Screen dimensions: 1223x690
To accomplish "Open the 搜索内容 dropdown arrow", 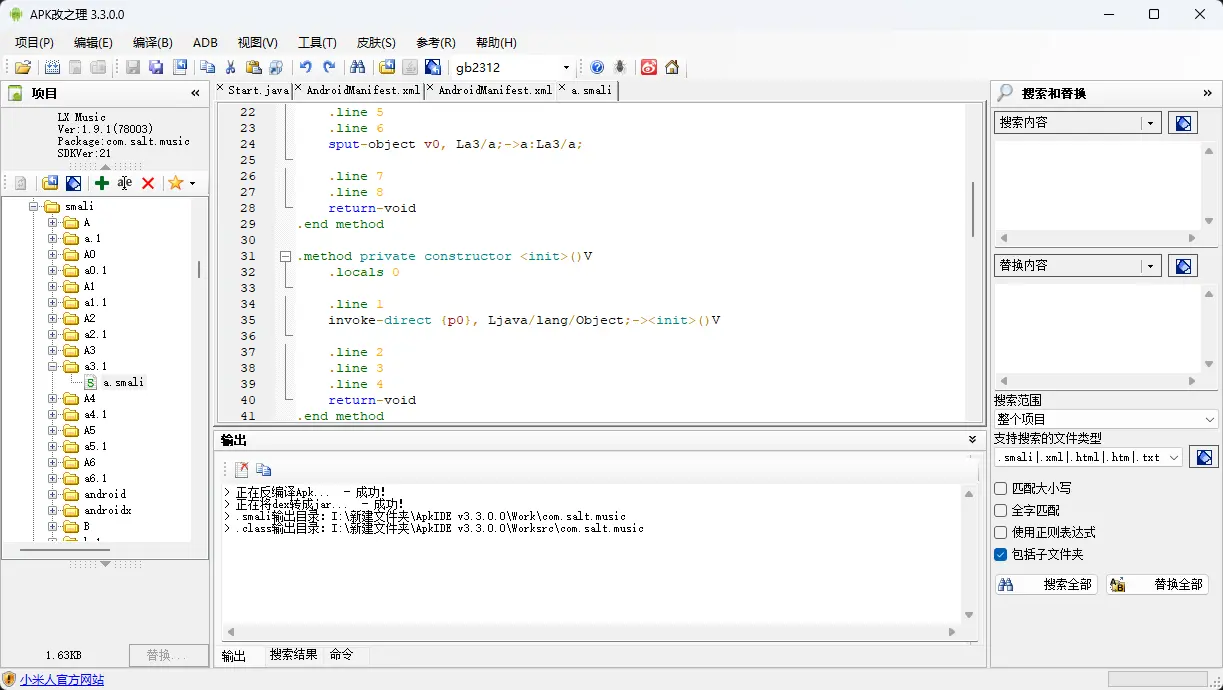I will (1151, 123).
